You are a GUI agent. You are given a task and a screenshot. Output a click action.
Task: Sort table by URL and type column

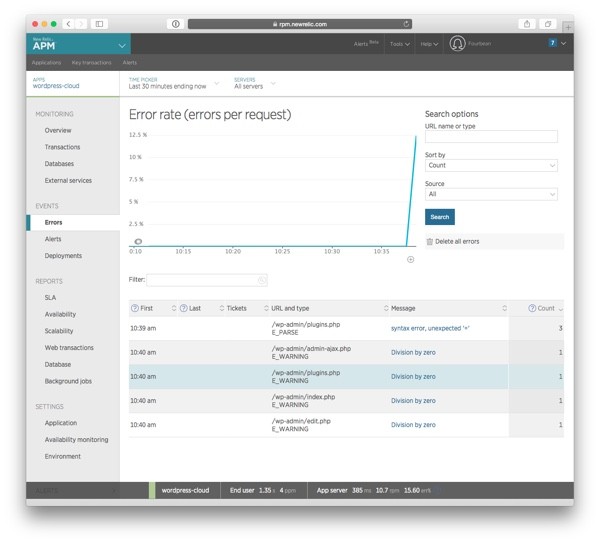[x=290, y=308]
